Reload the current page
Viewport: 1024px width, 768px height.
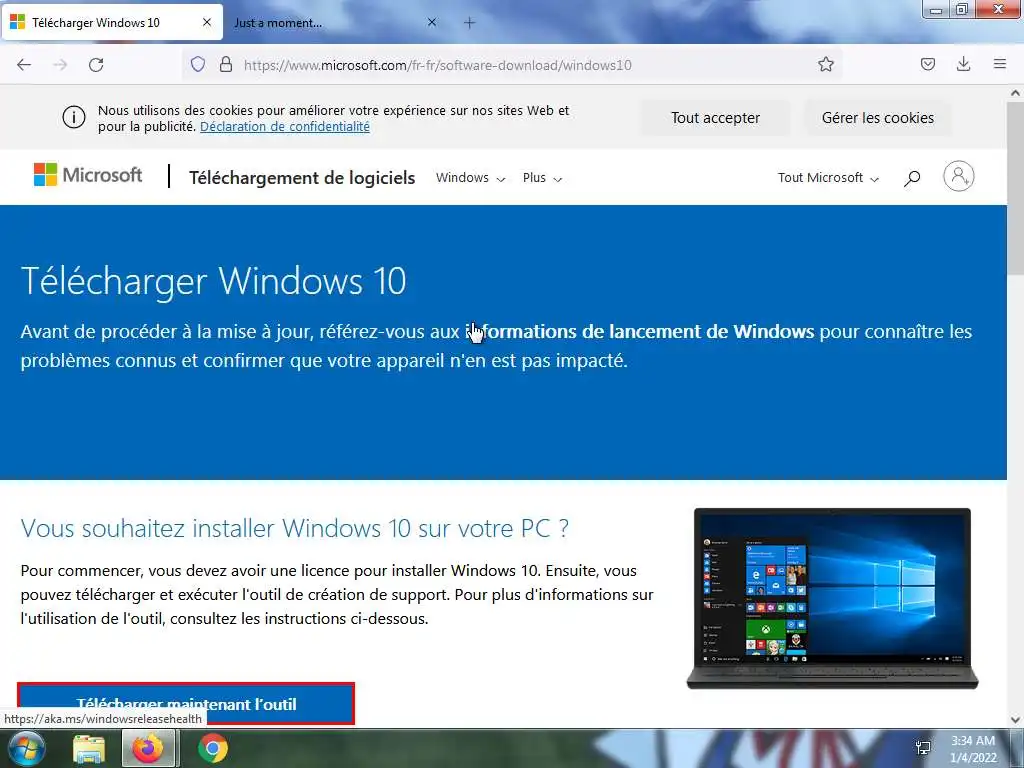(x=96, y=65)
